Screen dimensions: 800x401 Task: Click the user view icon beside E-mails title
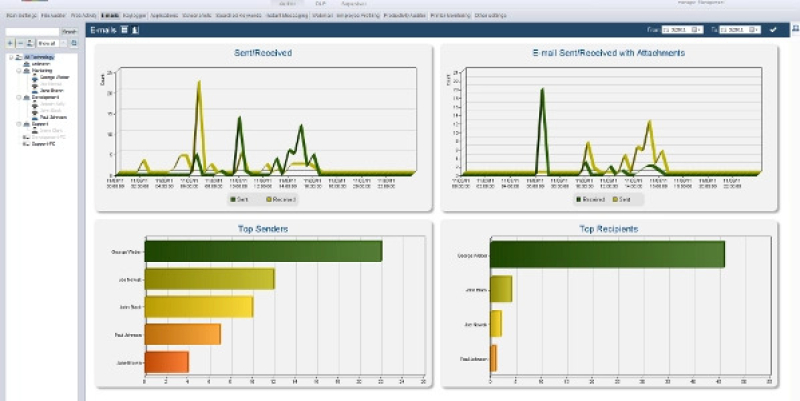(x=135, y=30)
